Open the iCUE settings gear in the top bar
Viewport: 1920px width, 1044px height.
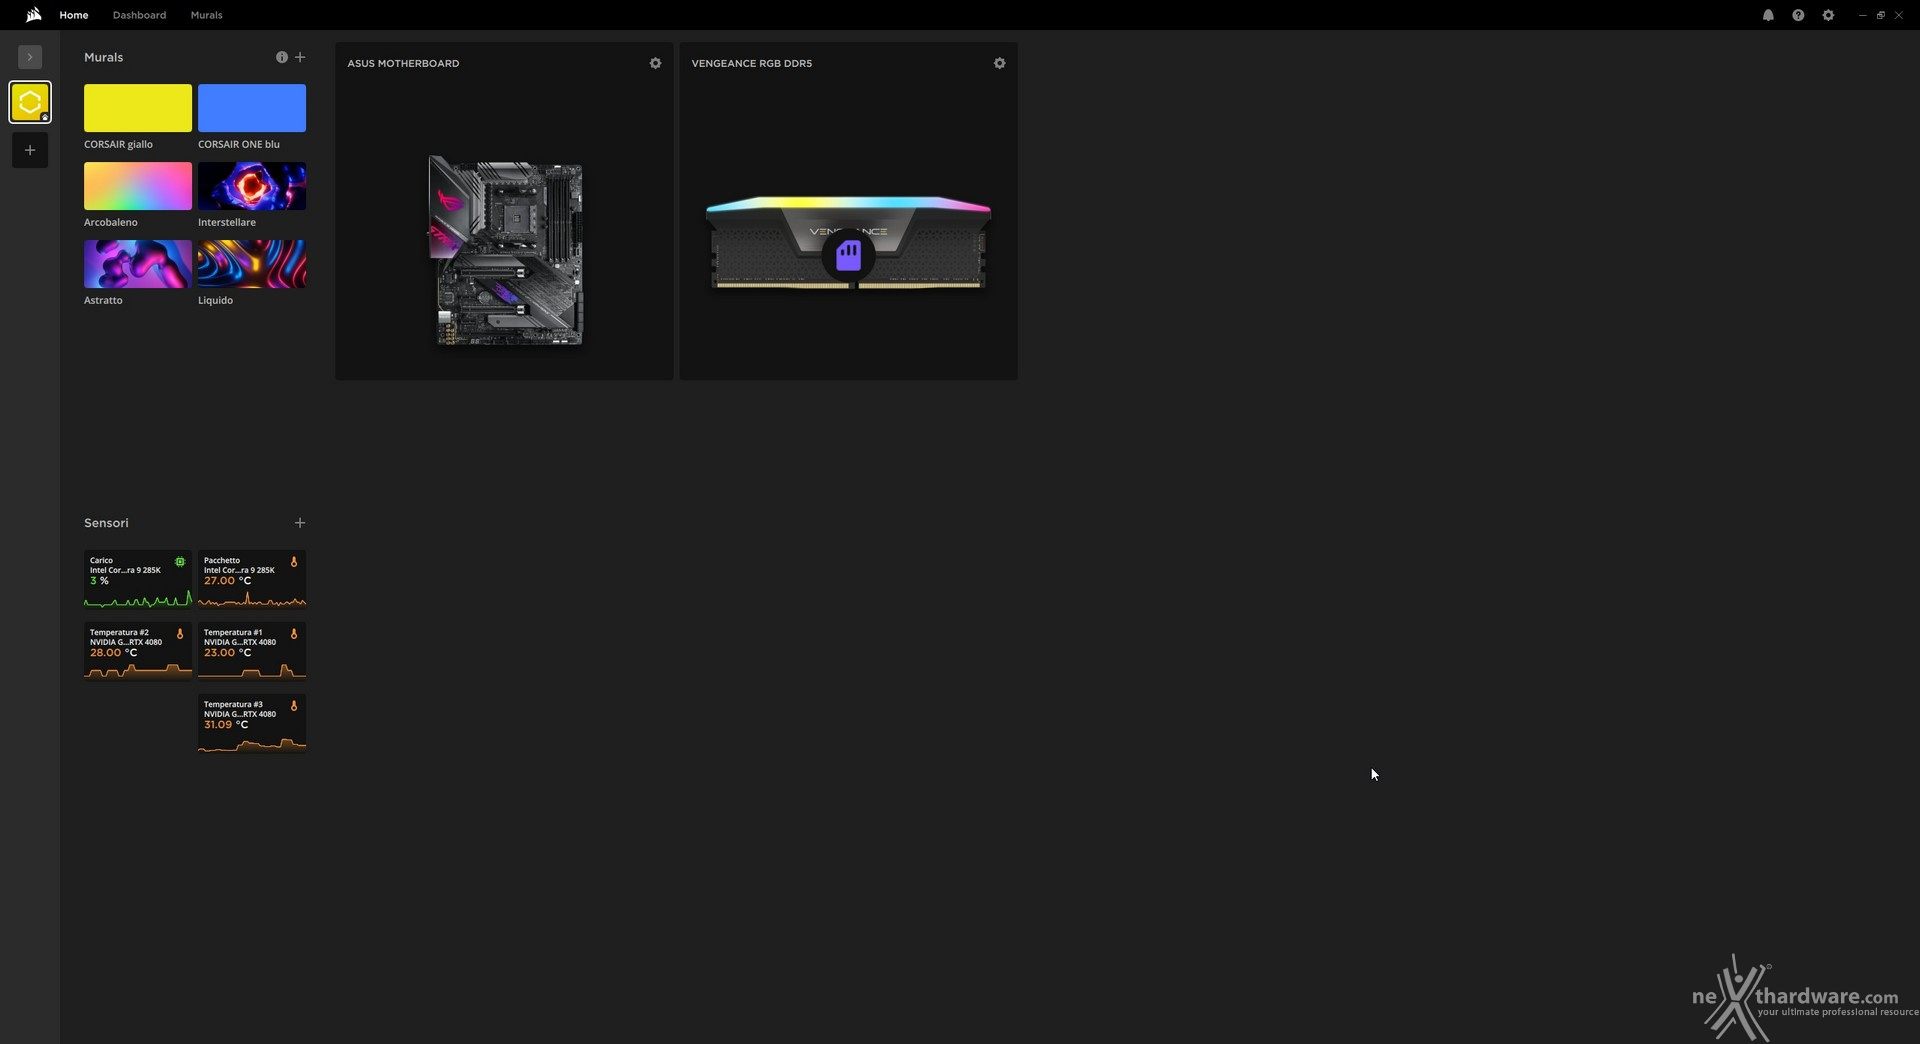coord(1828,15)
